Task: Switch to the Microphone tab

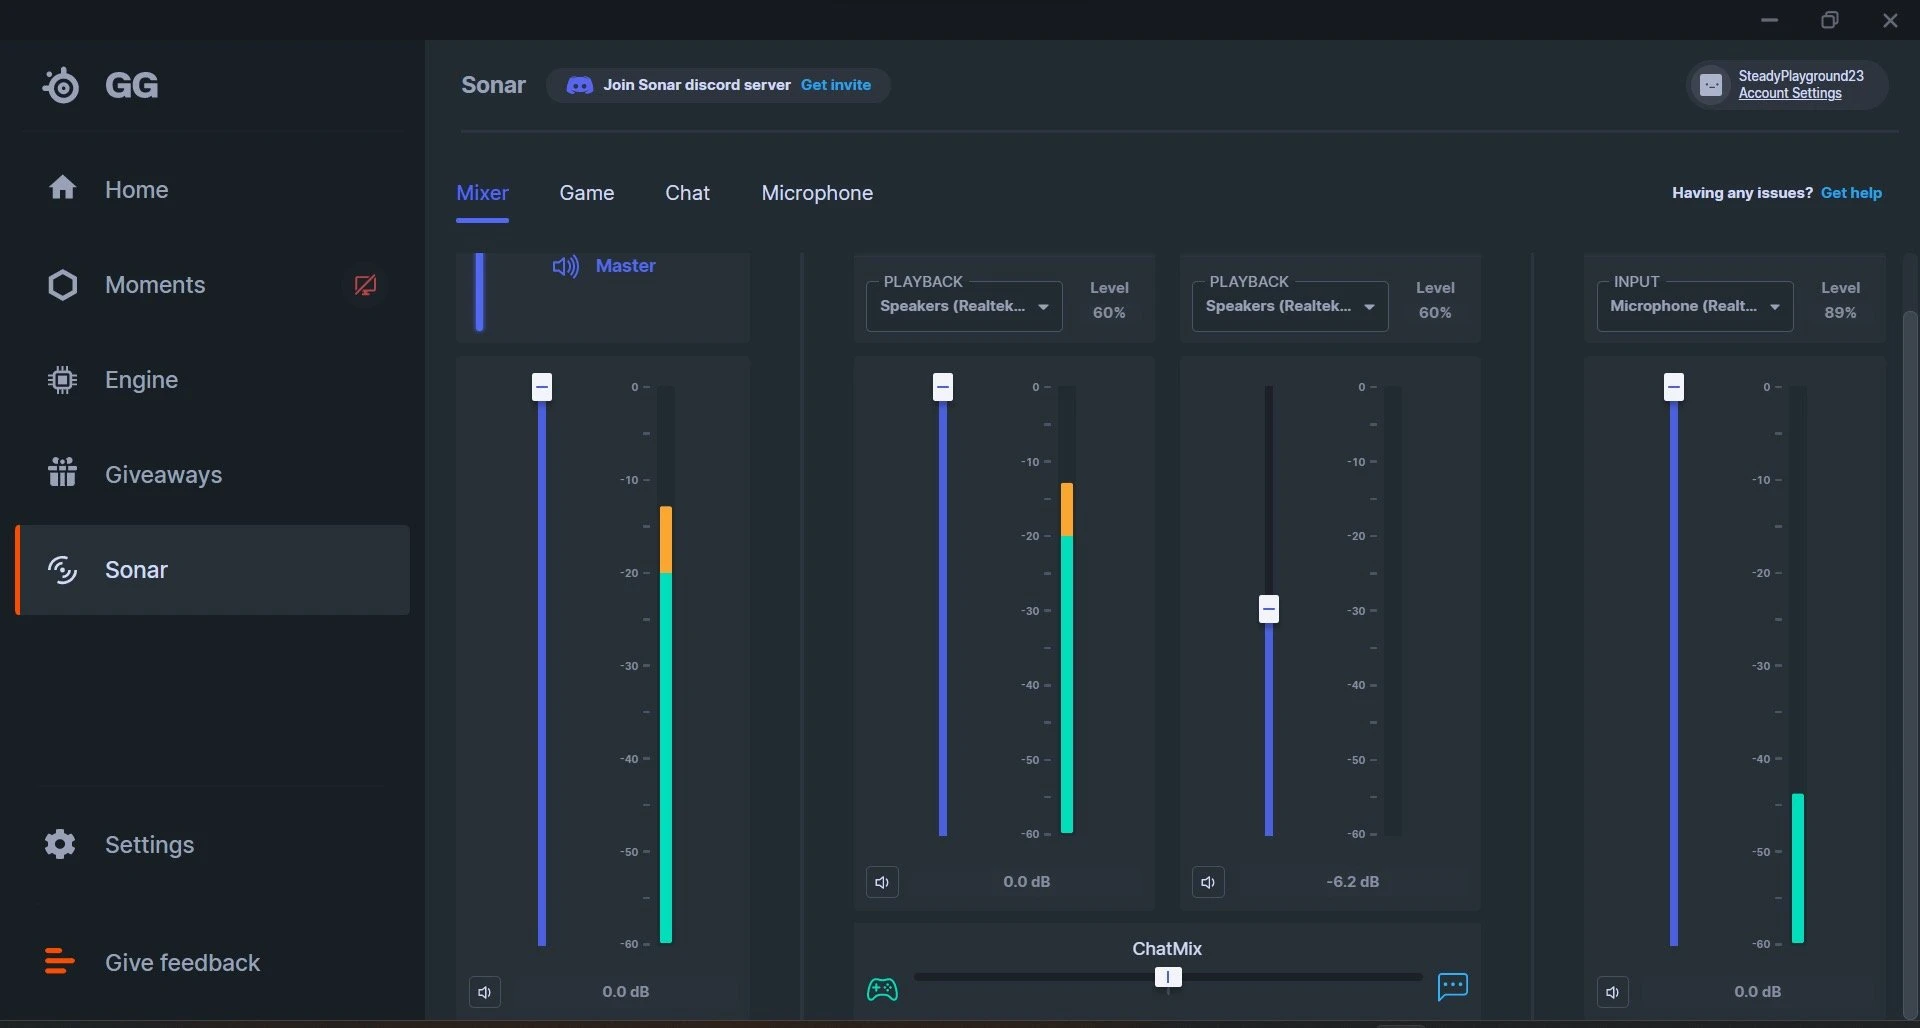Action: click(x=817, y=193)
